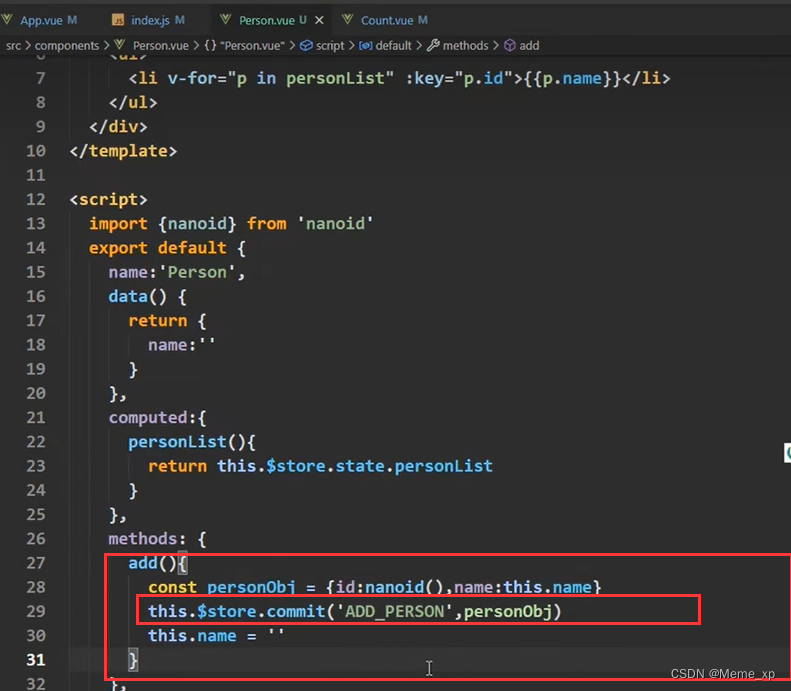
Task: Click the curly braces icon in breadcrumb
Action: [210, 46]
